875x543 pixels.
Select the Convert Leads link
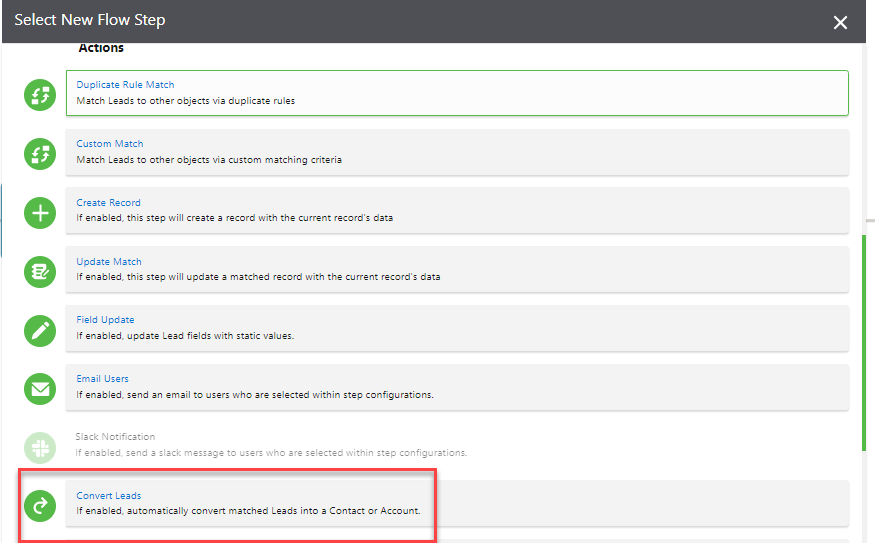(109, 496)
